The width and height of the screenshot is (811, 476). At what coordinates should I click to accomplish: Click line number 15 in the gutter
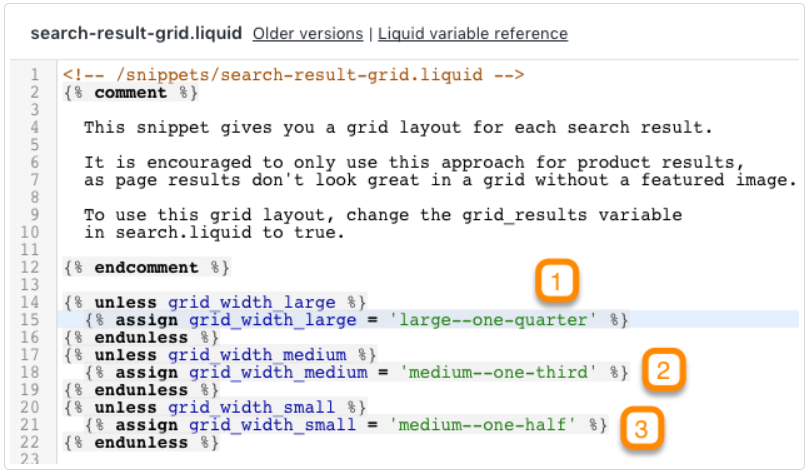29,320
